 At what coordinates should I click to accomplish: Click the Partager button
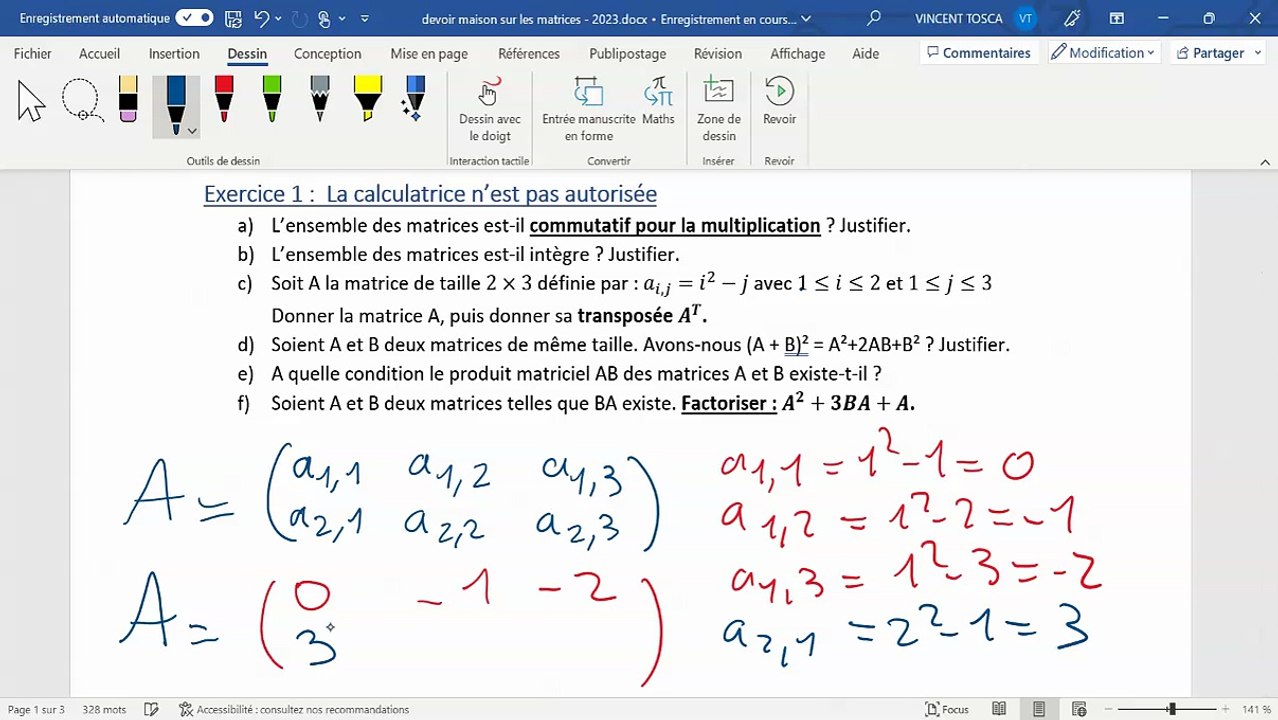click(x=1210, y=53)
